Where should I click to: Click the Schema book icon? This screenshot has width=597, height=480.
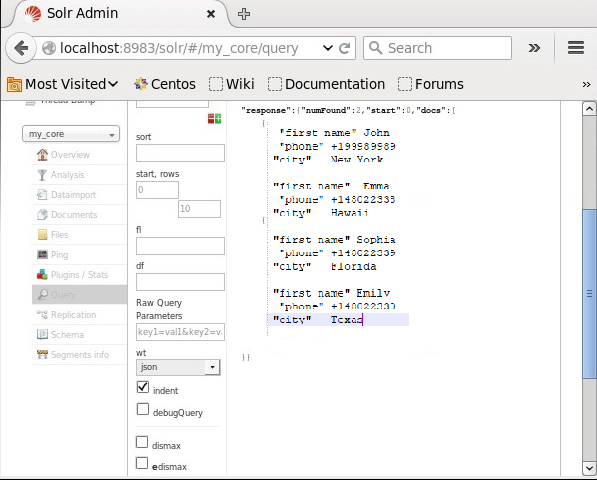click(42, 335)
